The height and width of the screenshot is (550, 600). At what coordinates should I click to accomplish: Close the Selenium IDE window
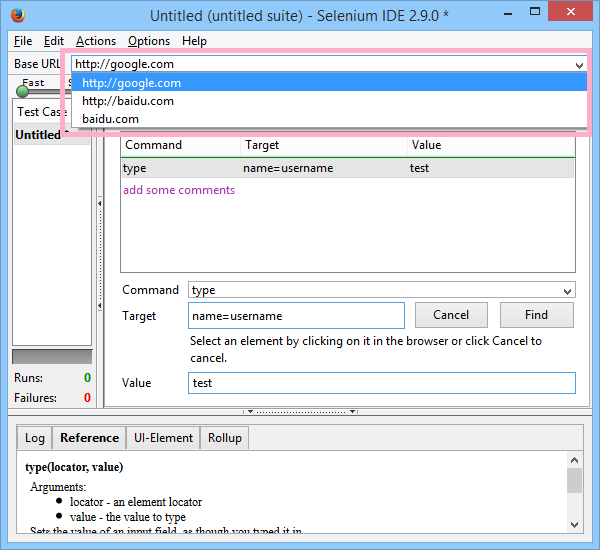571,11
